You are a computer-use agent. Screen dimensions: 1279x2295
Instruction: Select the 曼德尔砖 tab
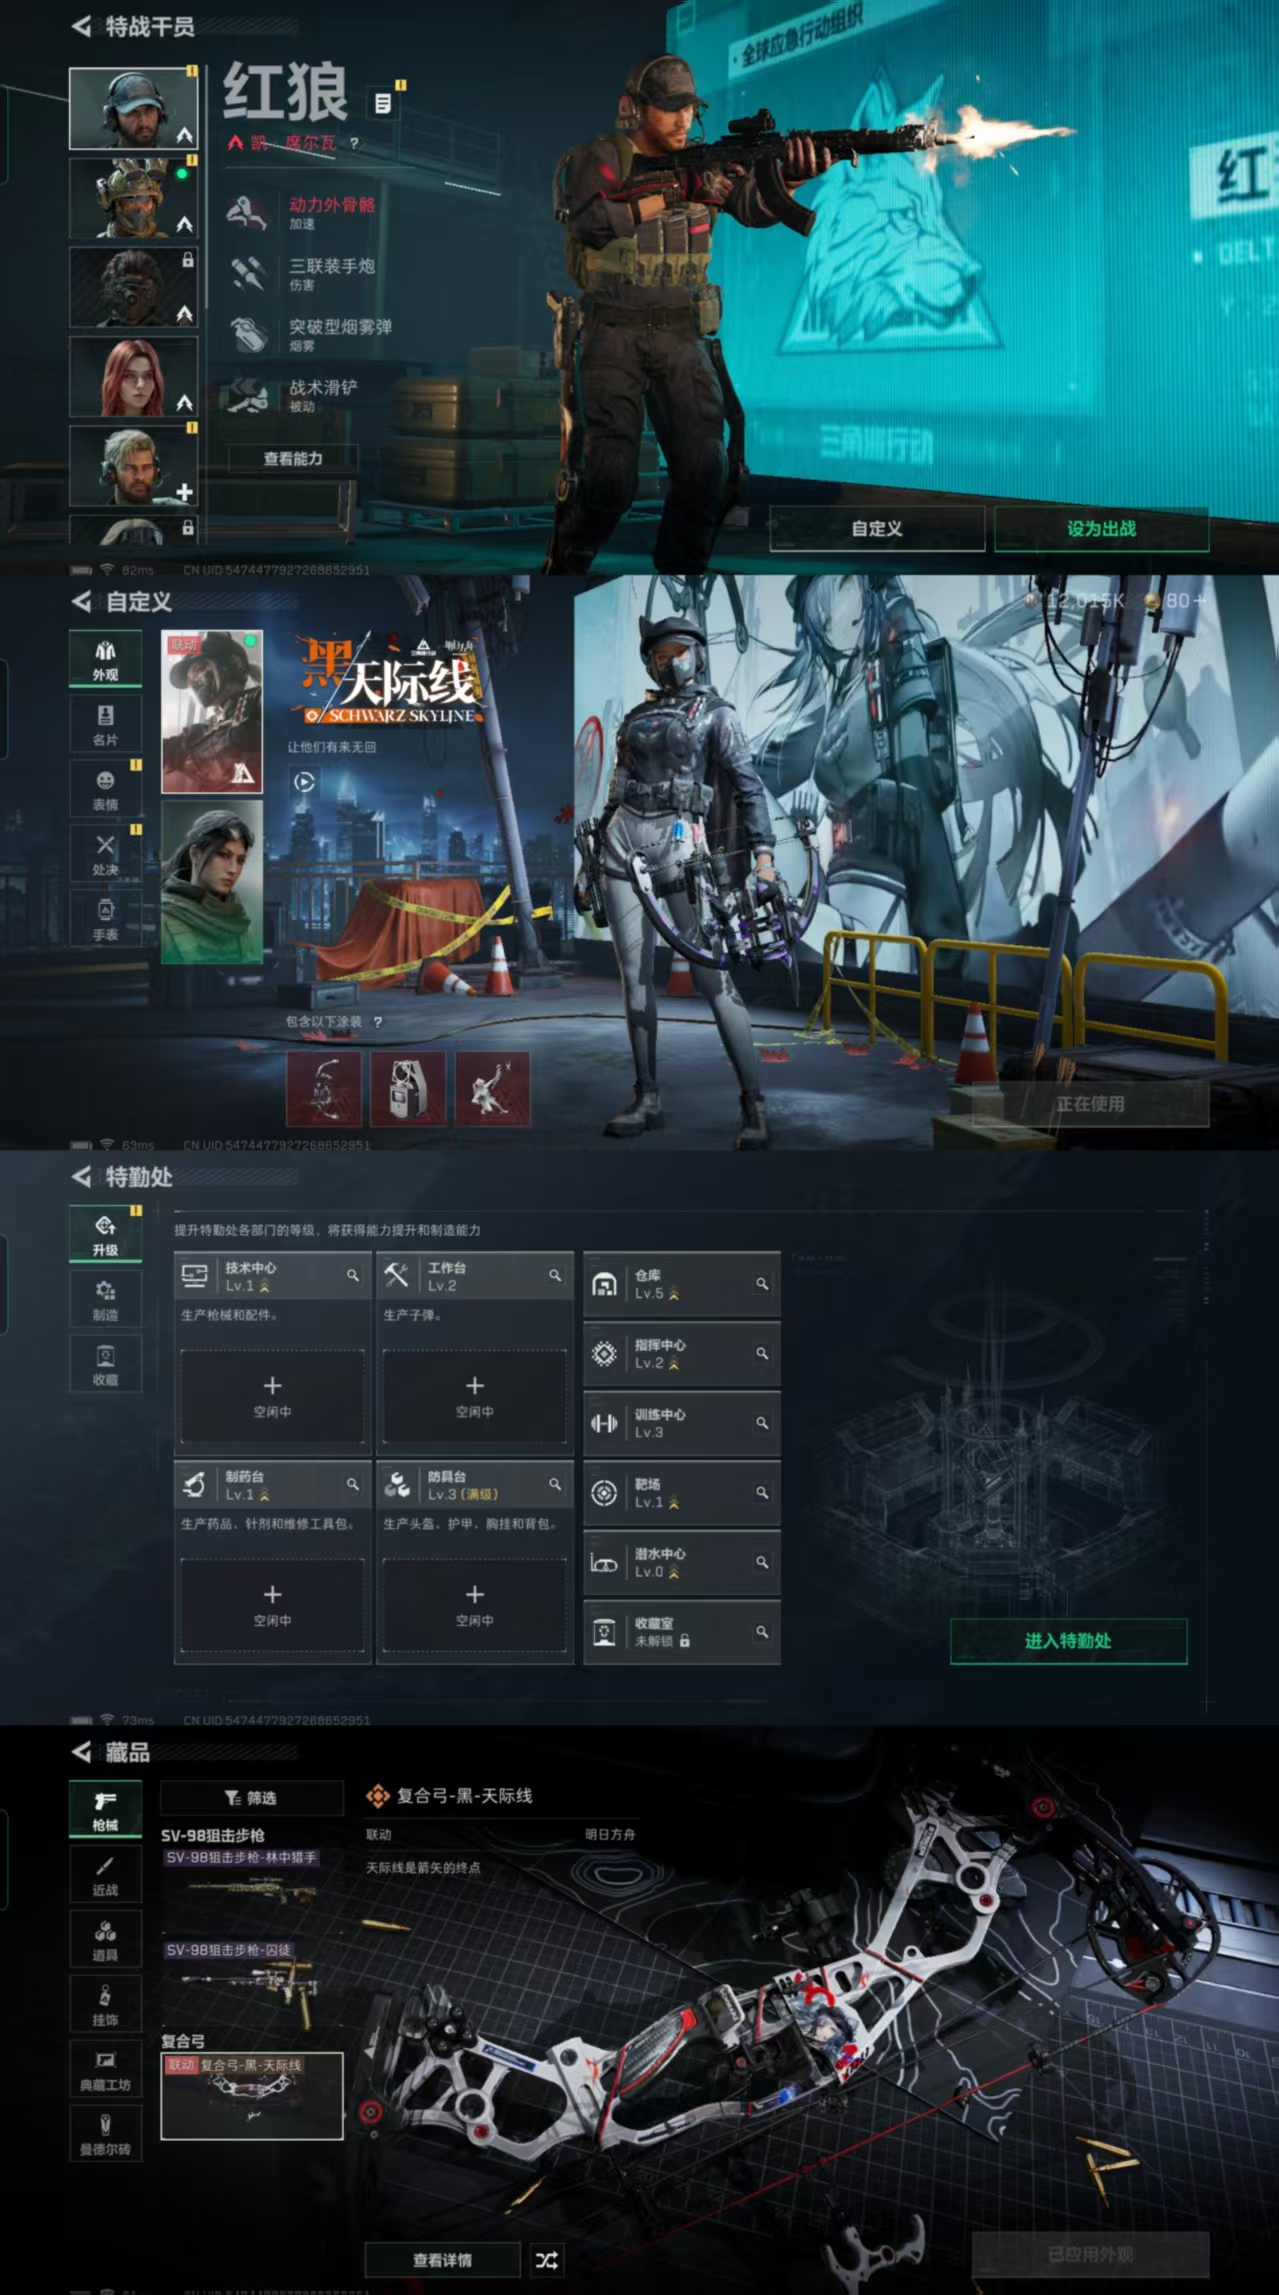(x=105, y=2135)
